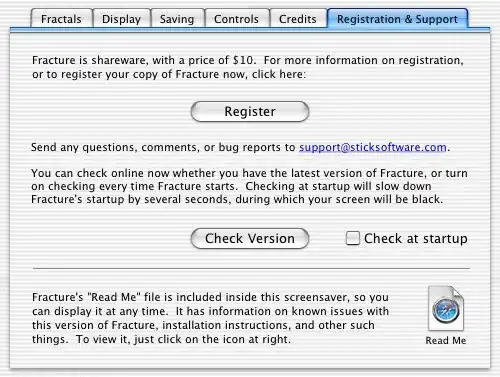The image size is (500, 377).
Task: Go to the Controls tab
Action: point(236,19)
